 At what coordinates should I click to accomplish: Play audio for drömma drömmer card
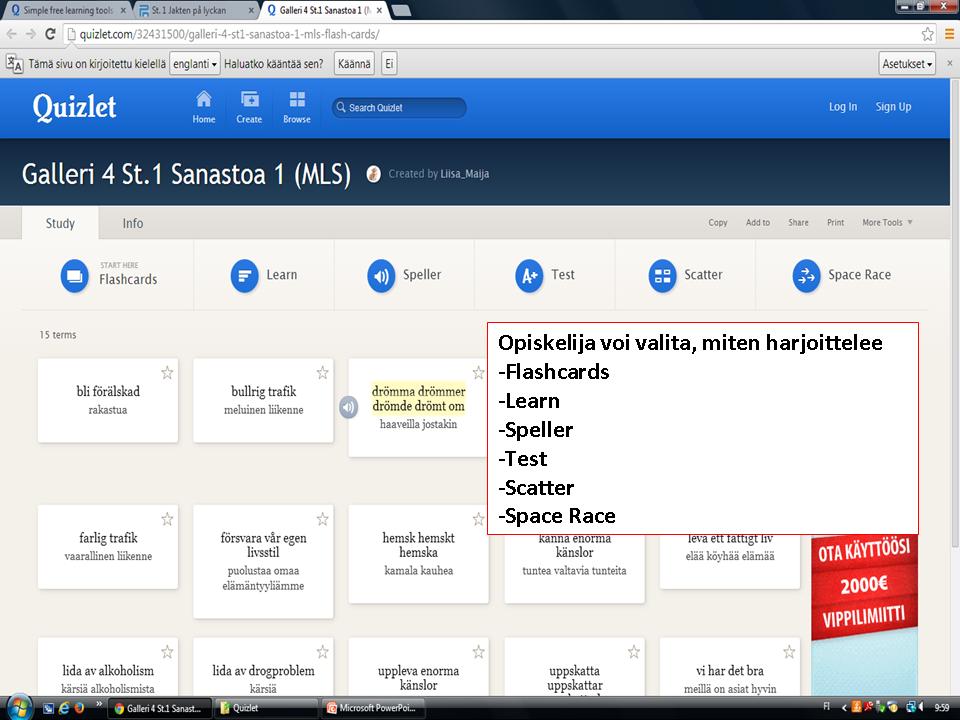pos(348,407)
